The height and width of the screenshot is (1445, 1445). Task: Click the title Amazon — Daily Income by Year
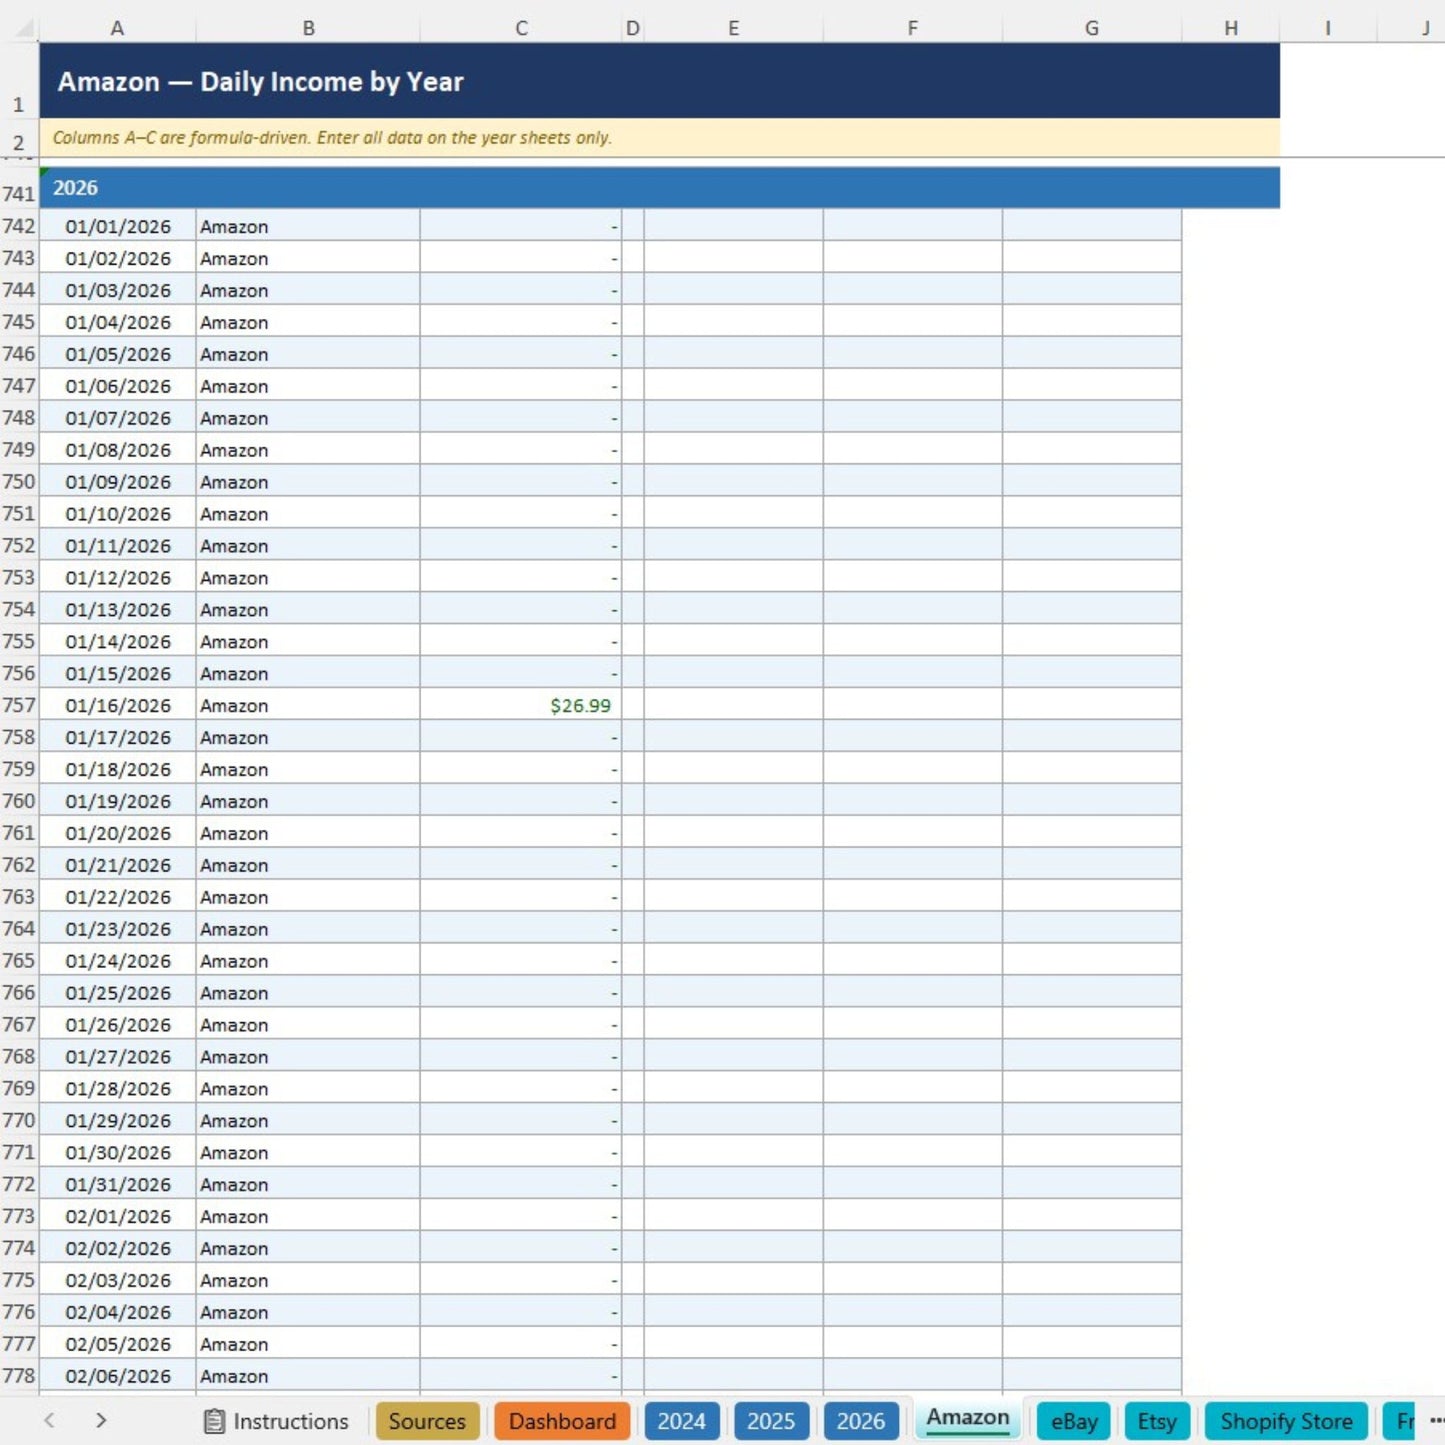260,82
